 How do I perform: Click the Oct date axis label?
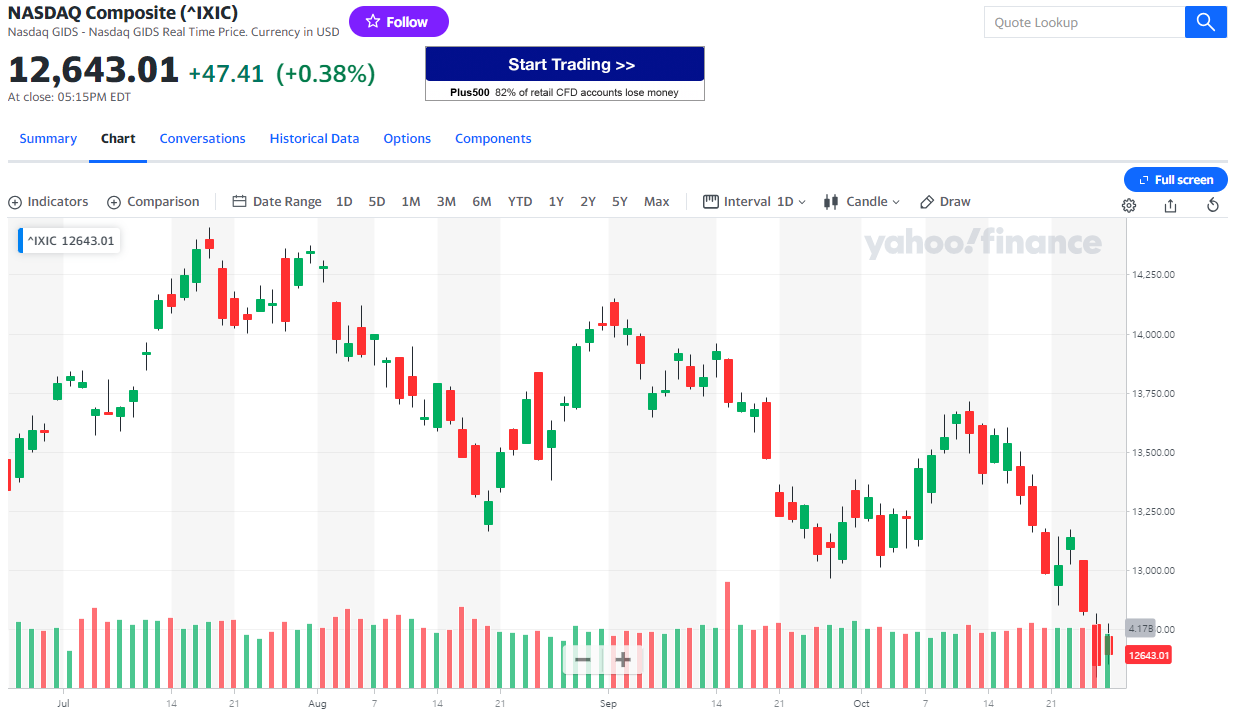click(862, 704)
